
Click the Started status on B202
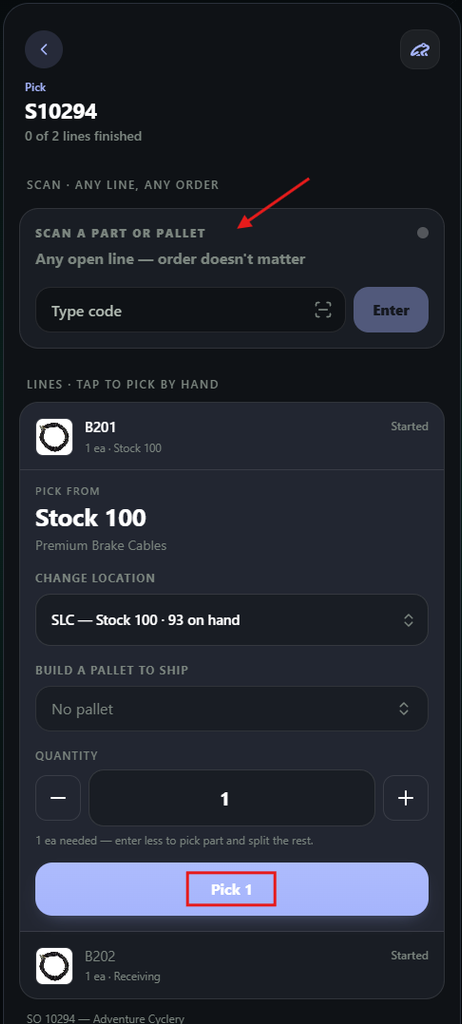(x=409, y=955)
